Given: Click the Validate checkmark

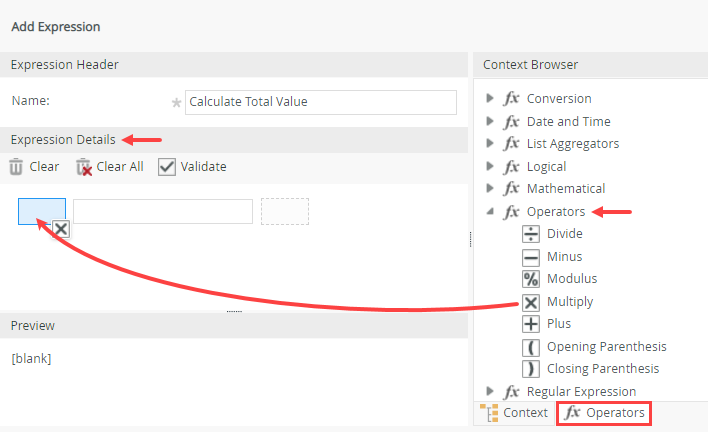Looking at the screenshot, I should point(167,167).
